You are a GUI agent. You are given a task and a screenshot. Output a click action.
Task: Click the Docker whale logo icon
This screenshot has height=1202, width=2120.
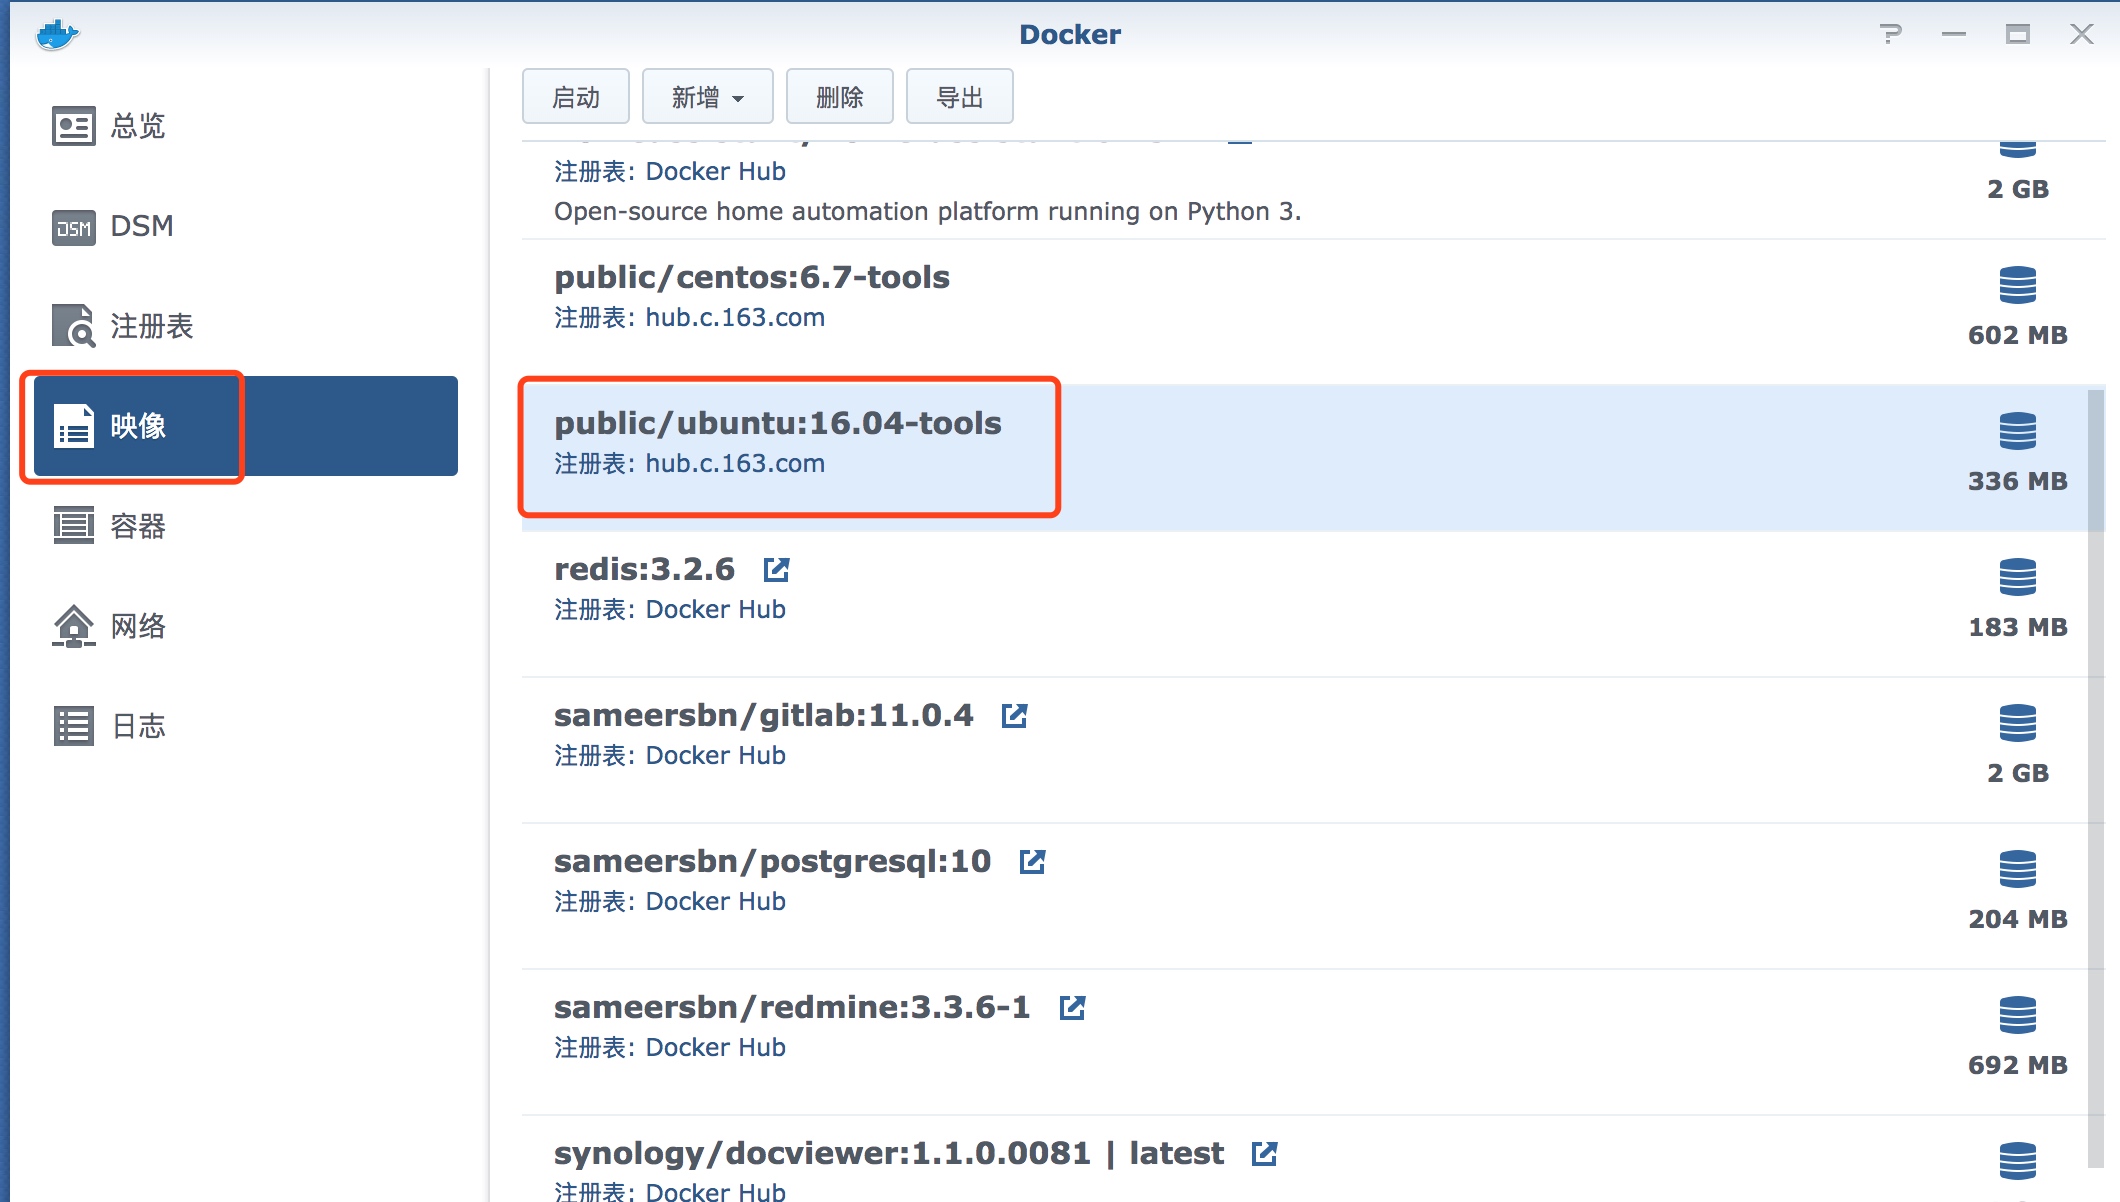[57, 34]
